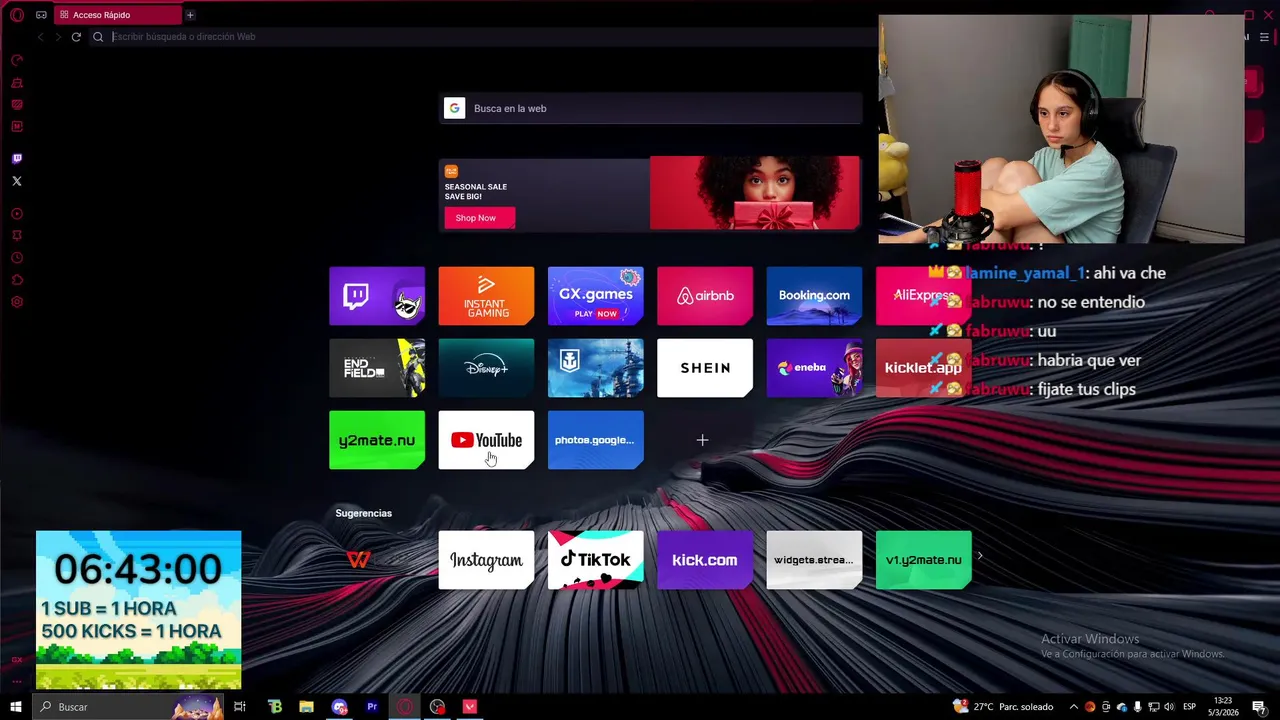Viewport: 1280px width, 720px height.
Task: Open the Disney+ speed dial tile
Action: tap(486, 368)
